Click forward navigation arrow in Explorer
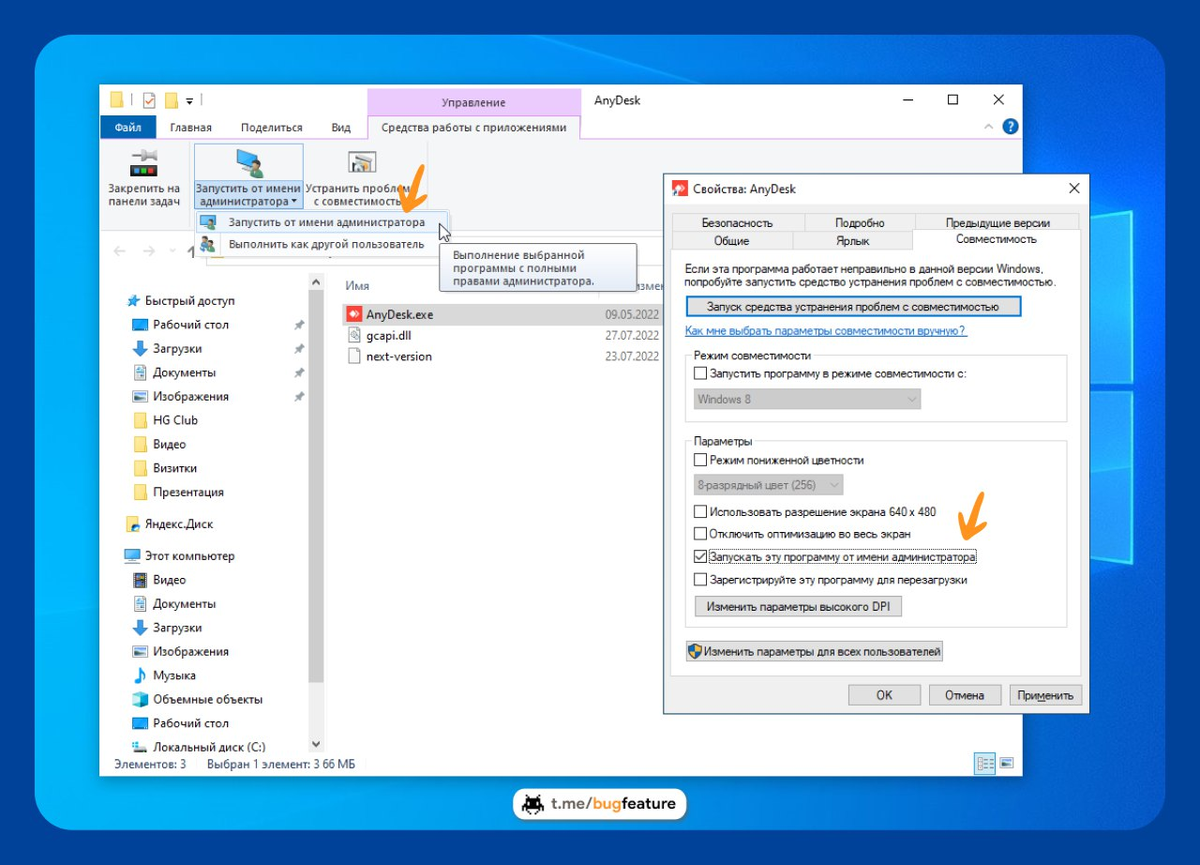1200x865 pixels. (x=149, y=251)
